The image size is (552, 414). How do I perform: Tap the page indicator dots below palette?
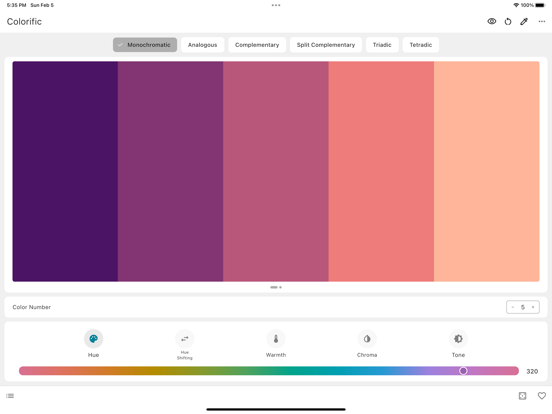[x=276, y=287]
